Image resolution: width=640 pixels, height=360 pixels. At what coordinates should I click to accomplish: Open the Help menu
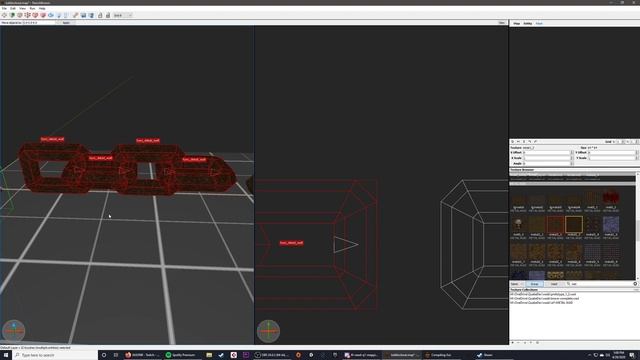point(42,9)
